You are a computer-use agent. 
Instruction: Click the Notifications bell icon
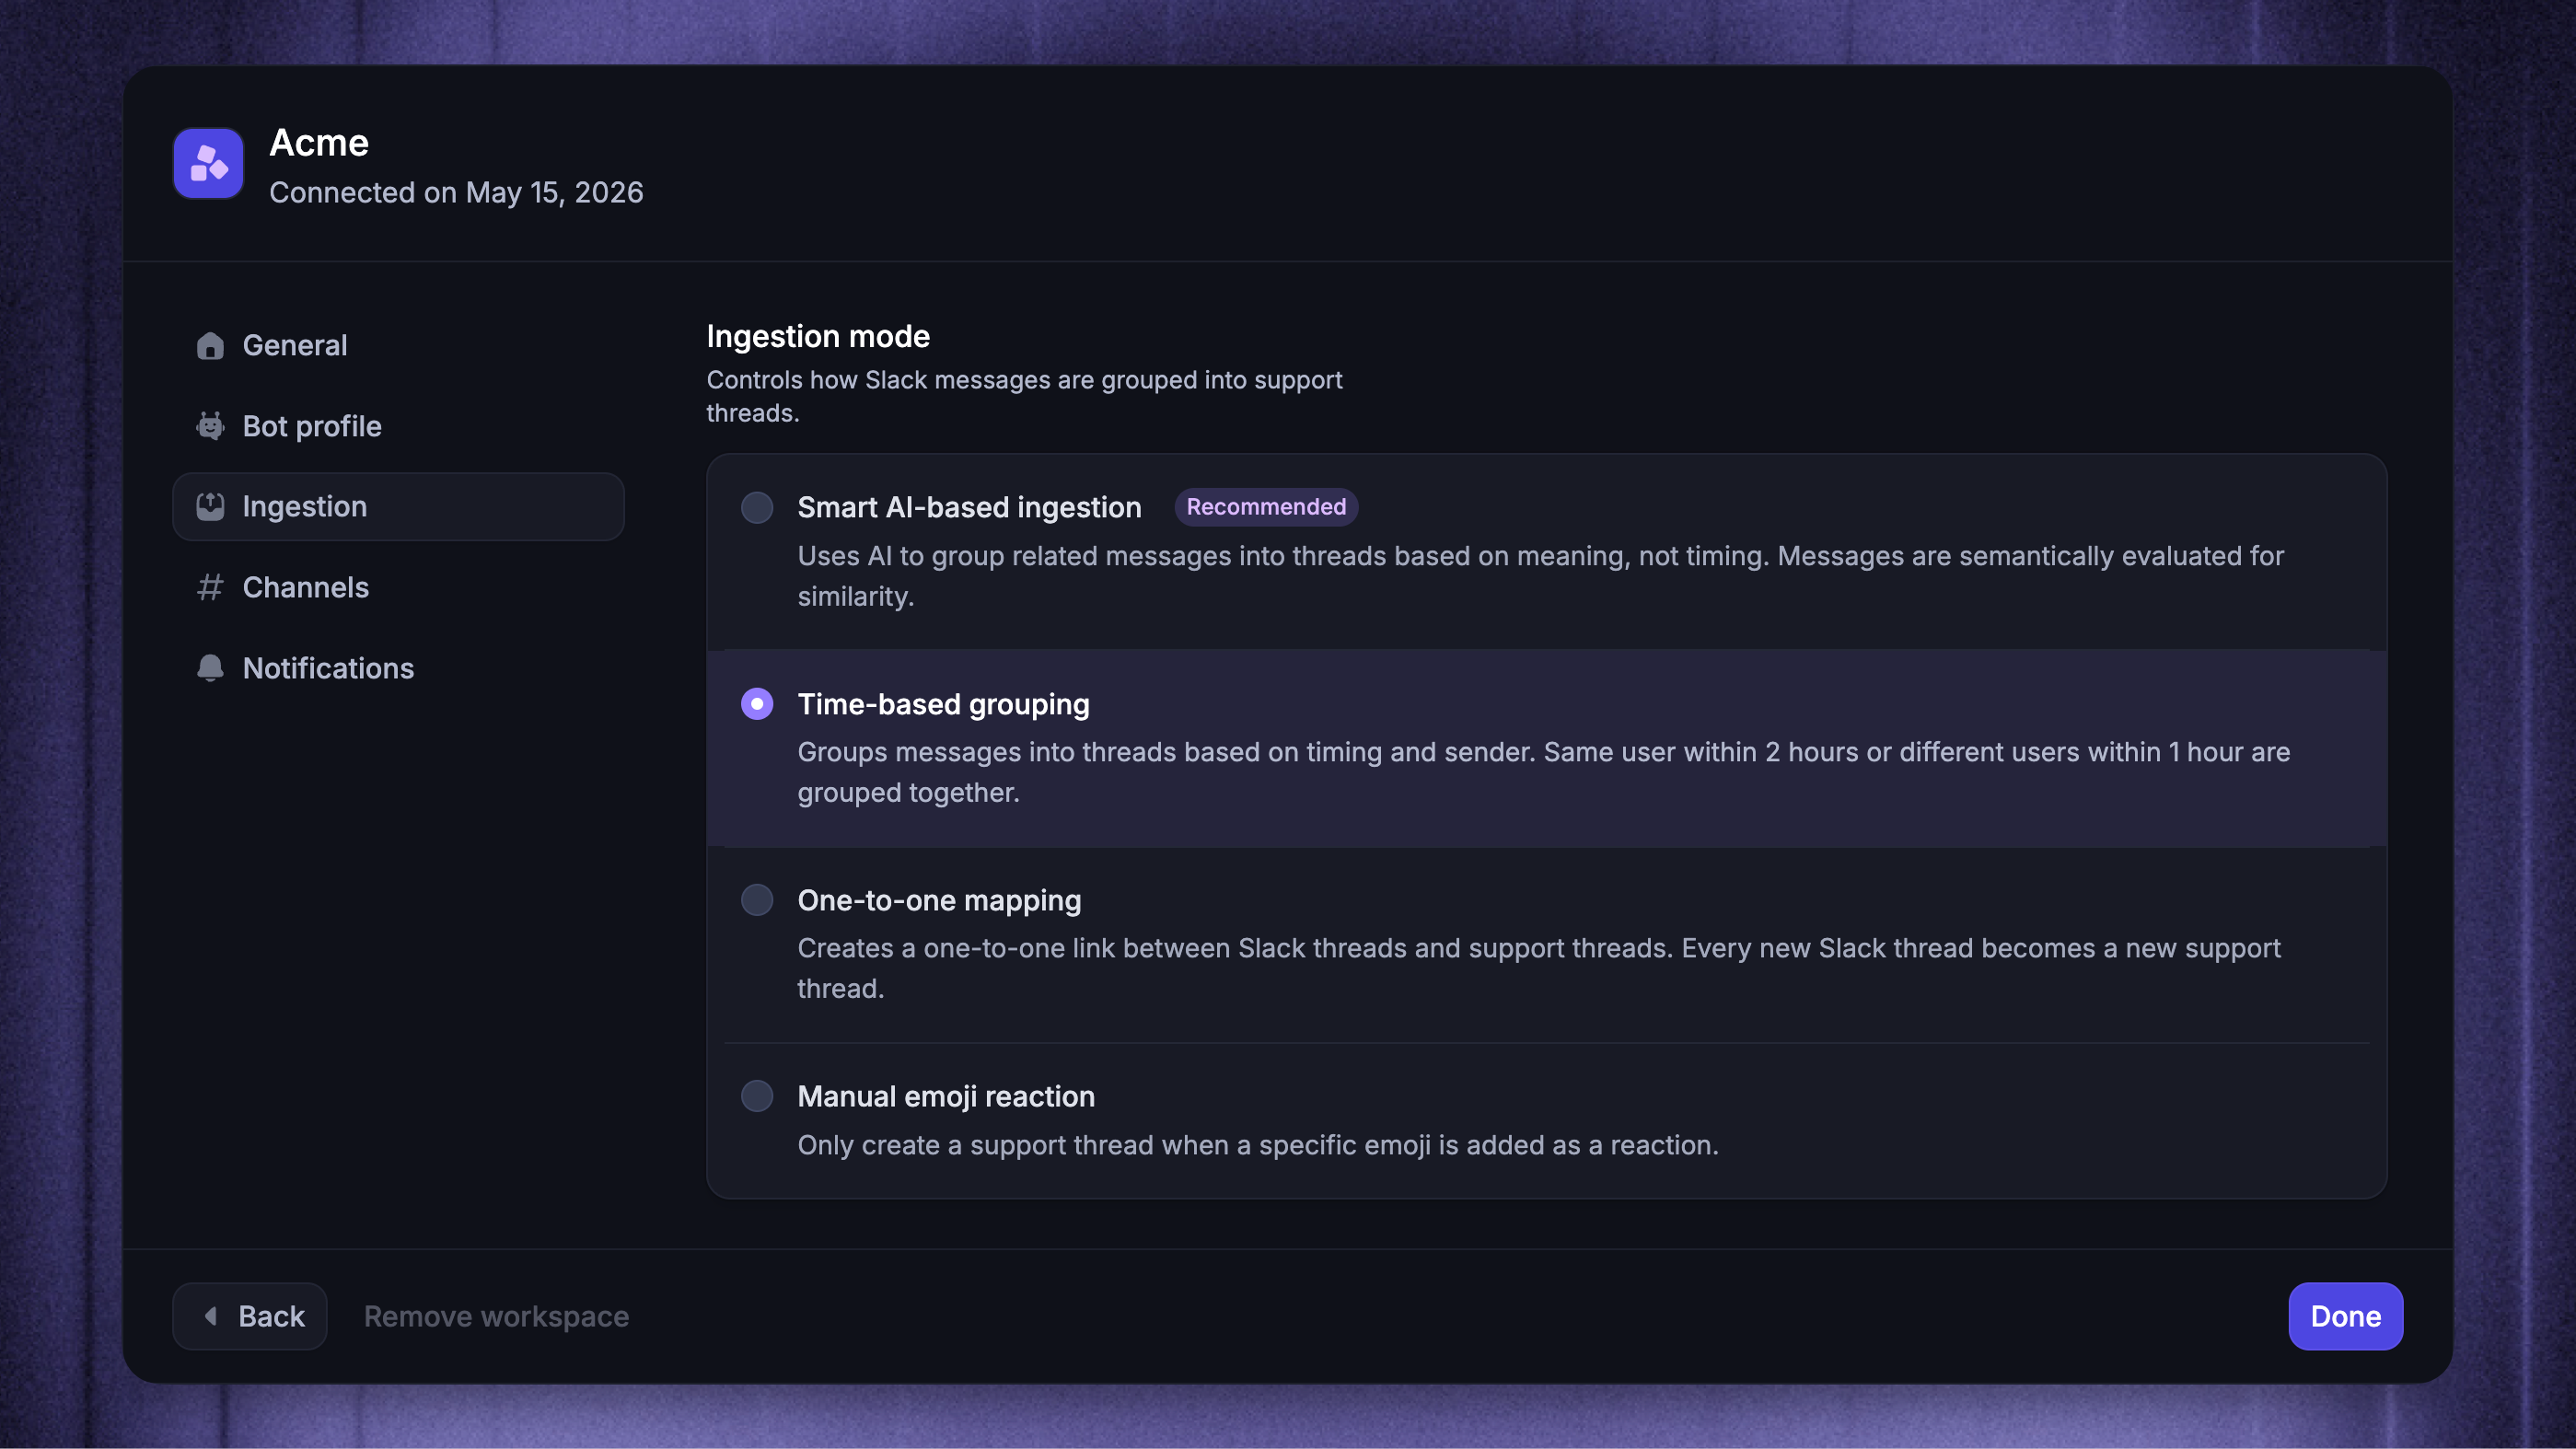click(x=210, y=668)
